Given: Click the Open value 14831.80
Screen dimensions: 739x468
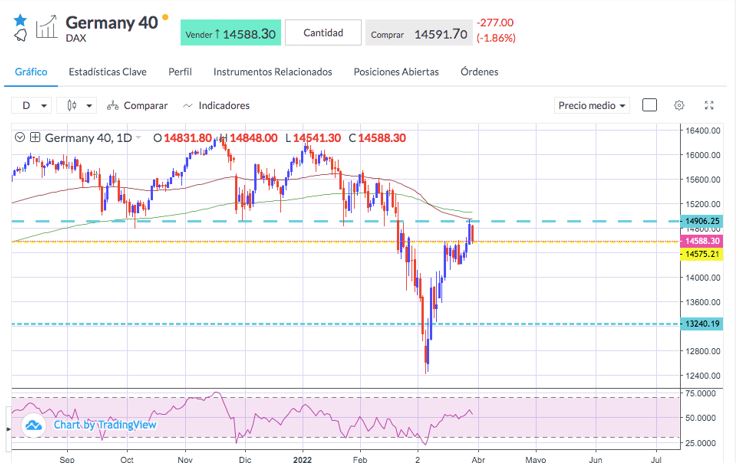Looking at the screenshot, I should tap(188, 138).
